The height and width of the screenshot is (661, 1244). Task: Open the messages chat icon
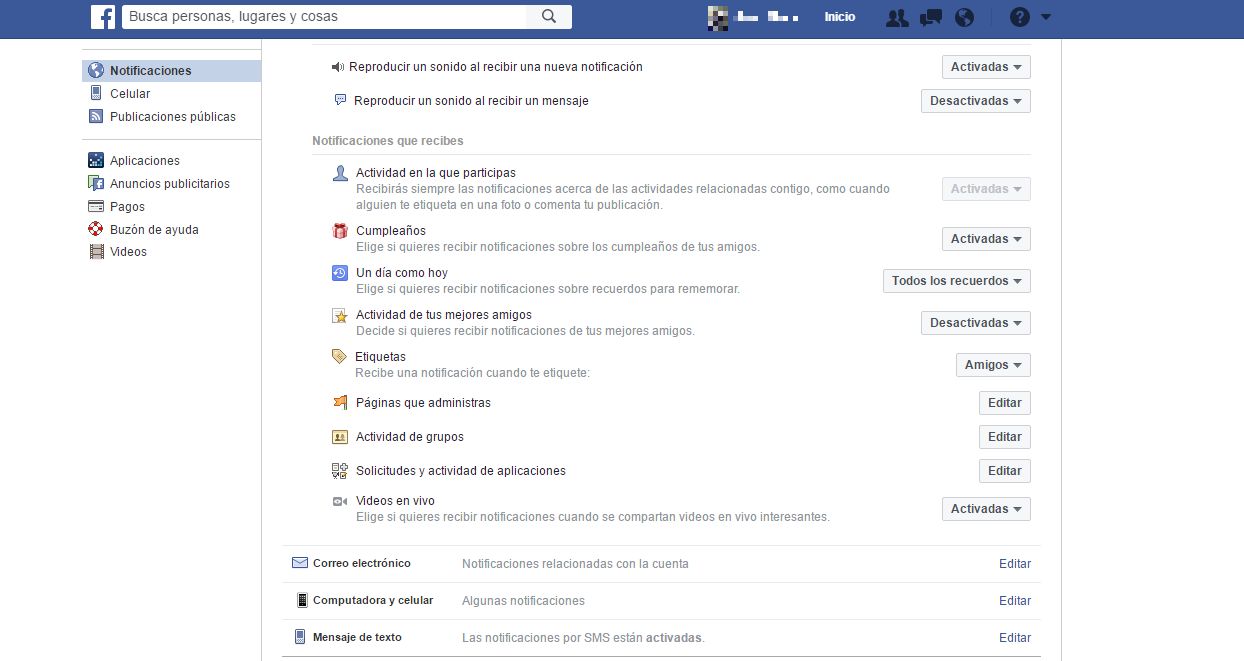[931, 17]
